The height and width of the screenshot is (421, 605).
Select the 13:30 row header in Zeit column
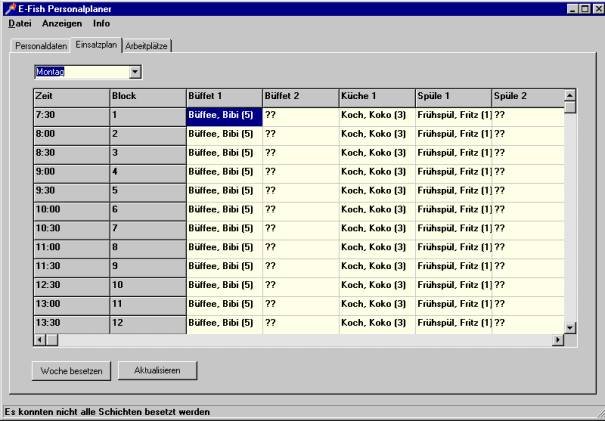pyautogui.click(x=70, y=322)
